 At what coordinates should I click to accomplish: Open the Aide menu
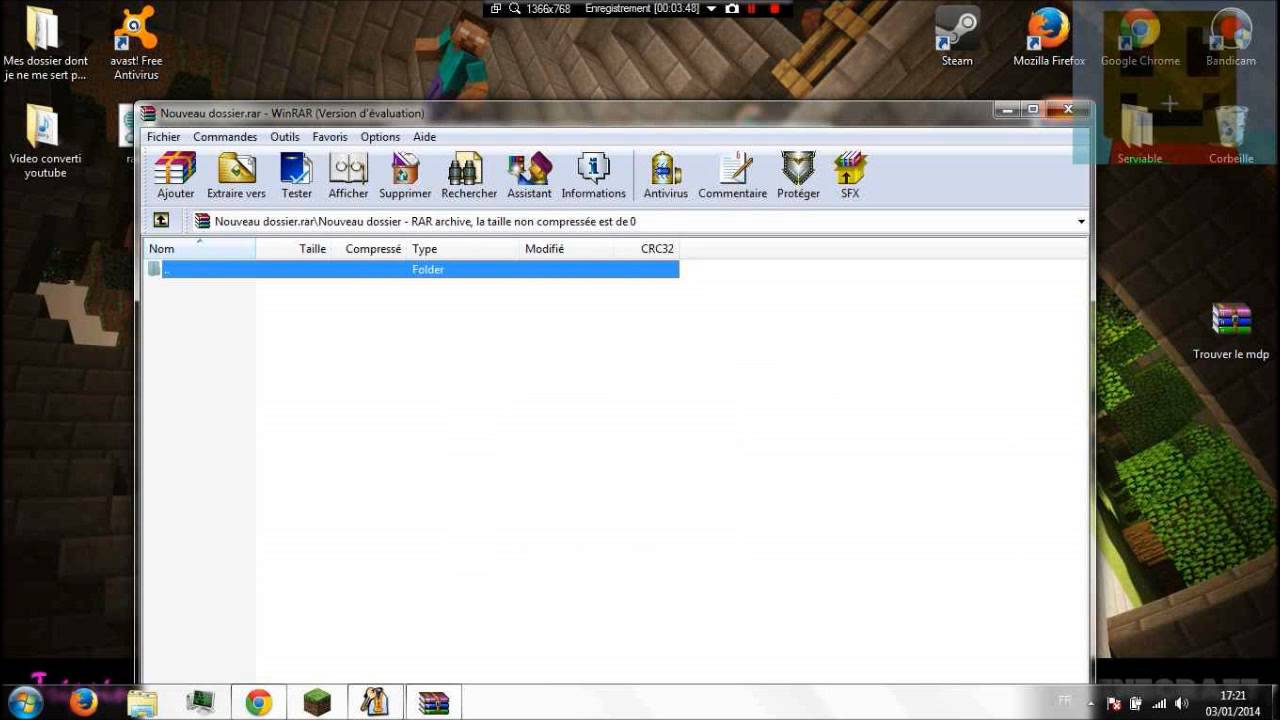pos(425,137)
